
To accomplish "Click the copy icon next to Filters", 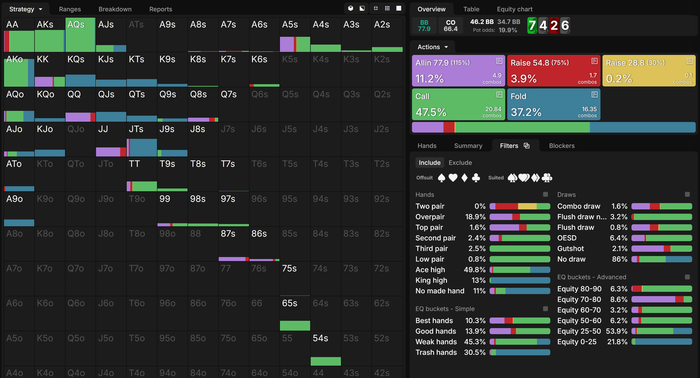I will pyautogui.click(x=527, y=146).
